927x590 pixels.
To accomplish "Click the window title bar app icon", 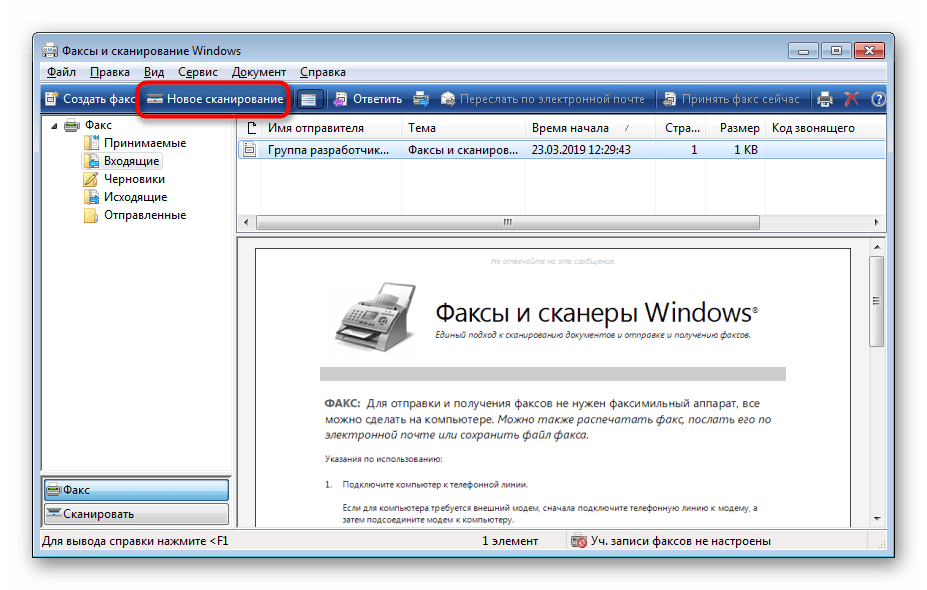I will click(50, 50).
